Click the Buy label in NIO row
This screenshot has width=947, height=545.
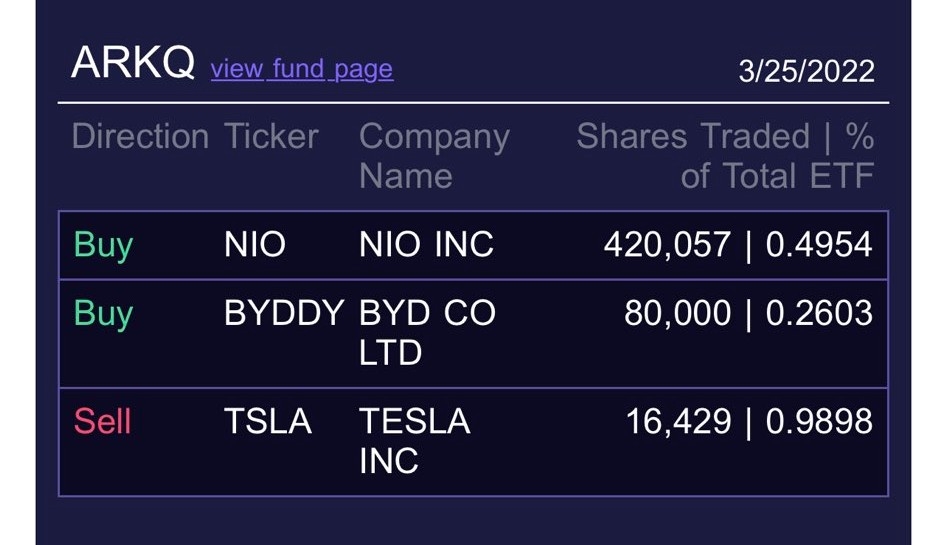point(103,245)
